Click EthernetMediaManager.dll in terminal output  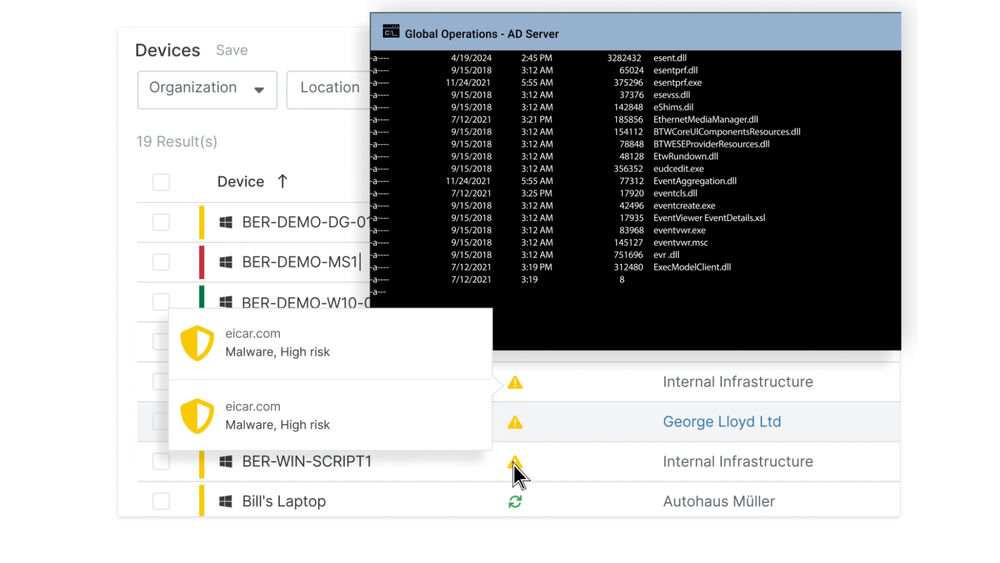[x=705, y=119]
